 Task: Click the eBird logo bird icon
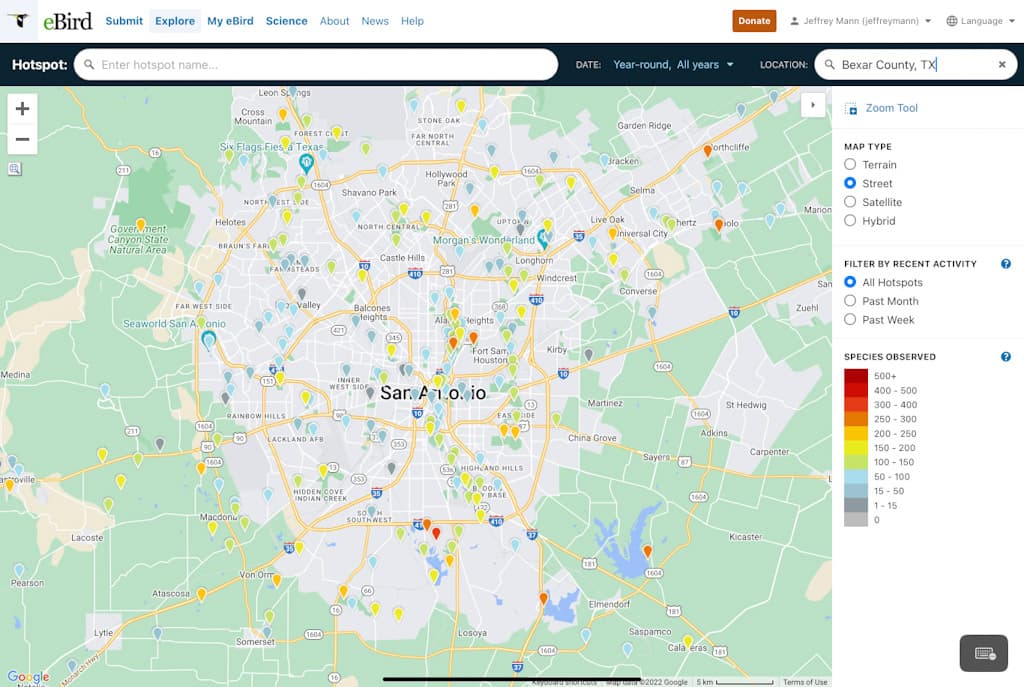(21, 20)
